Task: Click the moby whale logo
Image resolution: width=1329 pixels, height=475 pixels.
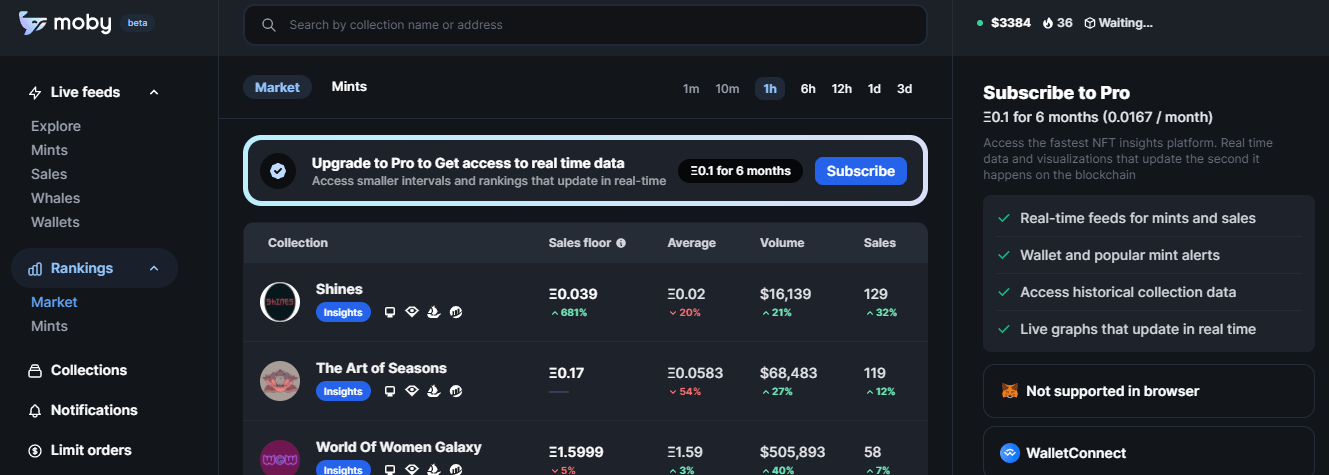Action: 32,24
